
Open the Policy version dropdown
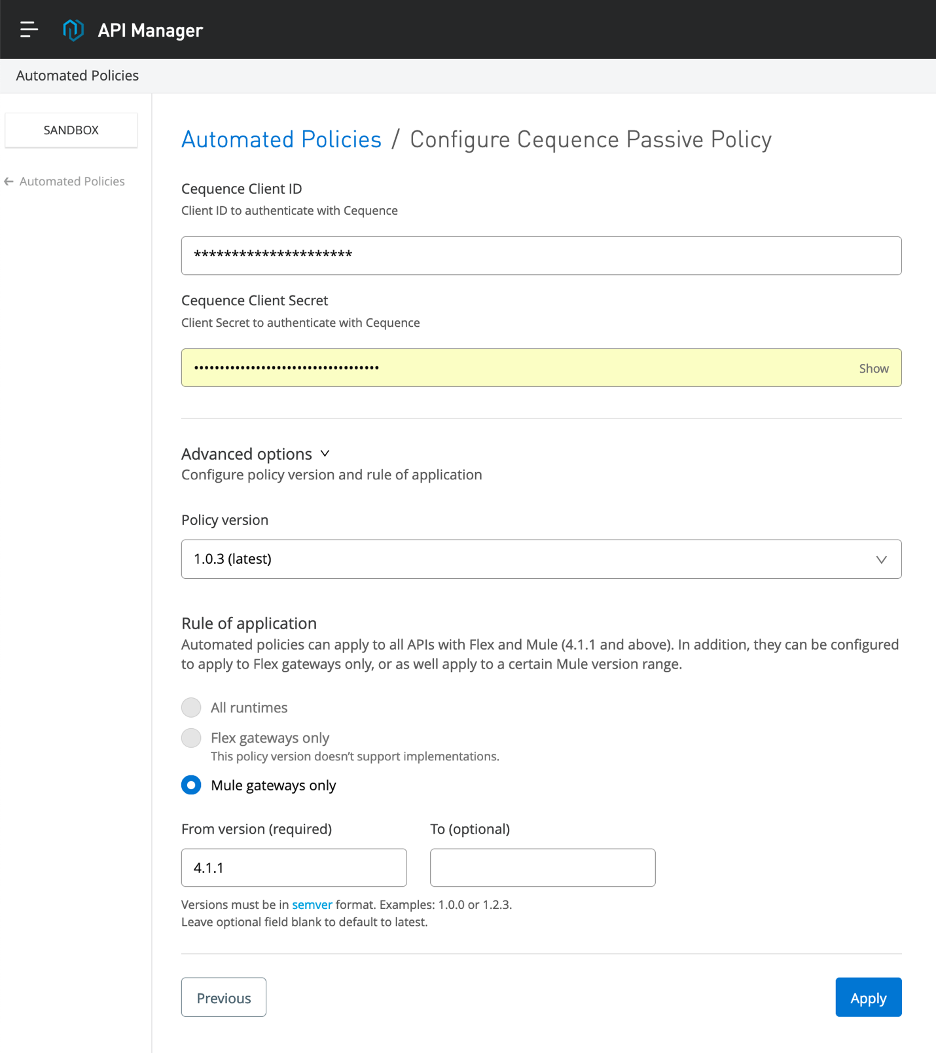tap(541, 559)
